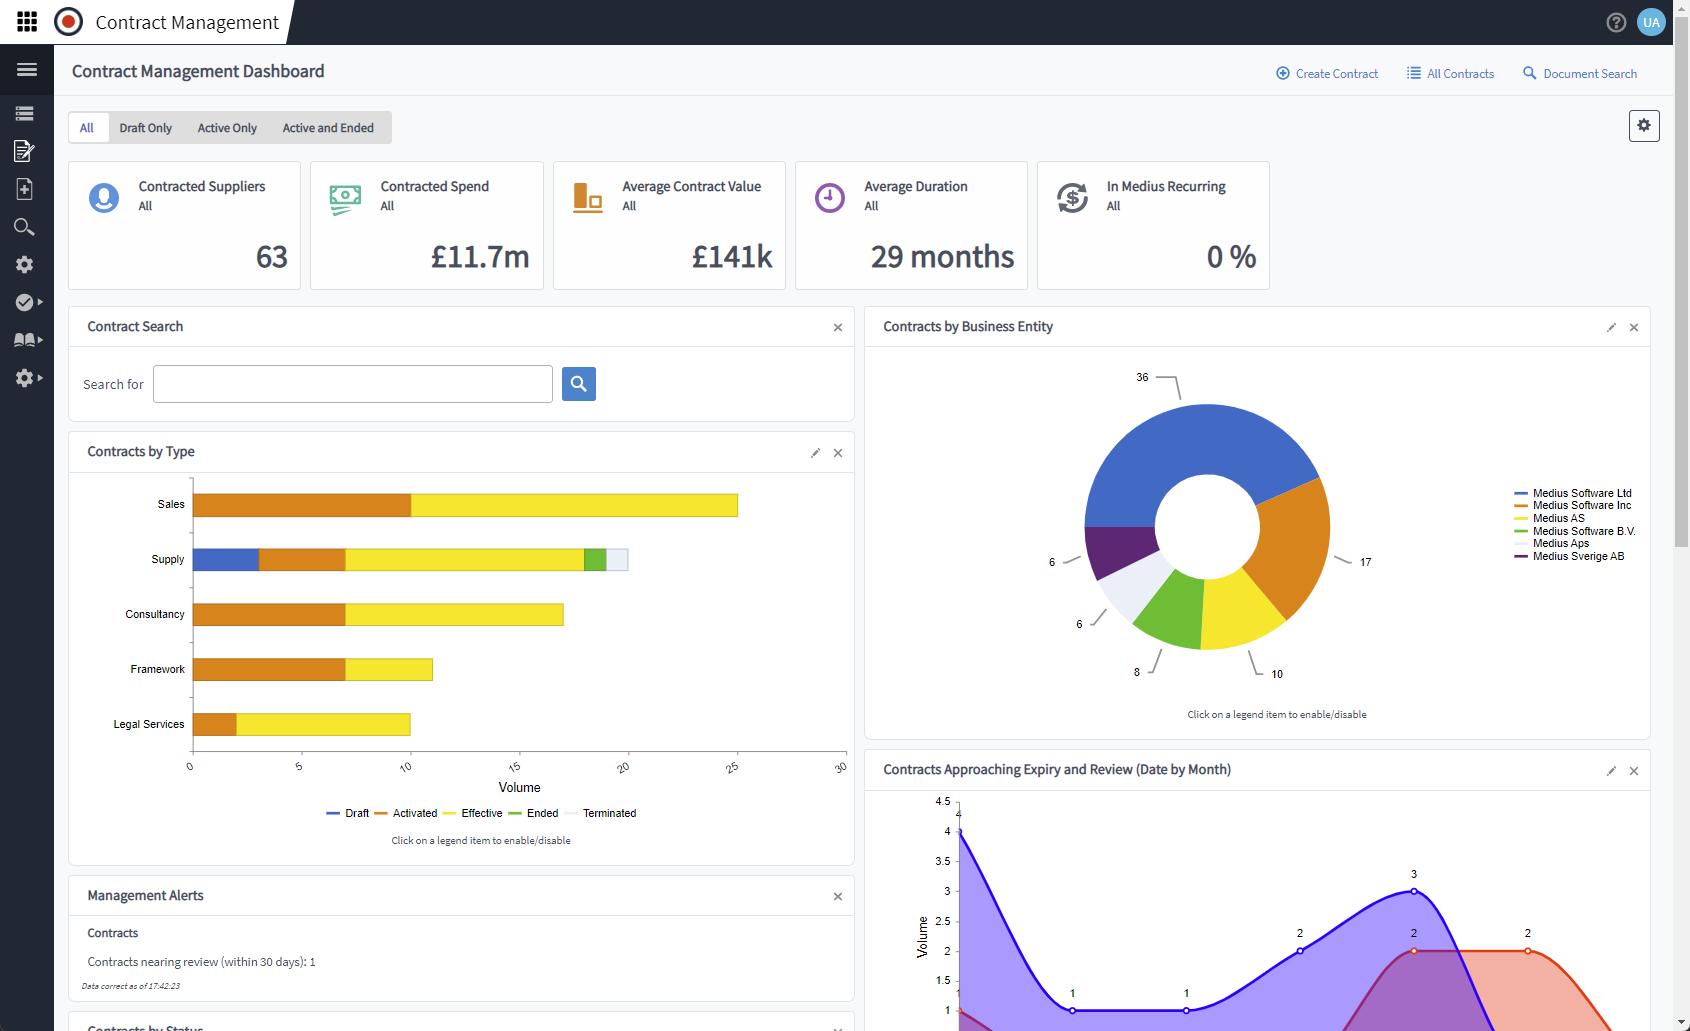The width and height of the screenshot is (1690, 1031).
Task: Open the All Contracts link
Action: click(1450, 74)
